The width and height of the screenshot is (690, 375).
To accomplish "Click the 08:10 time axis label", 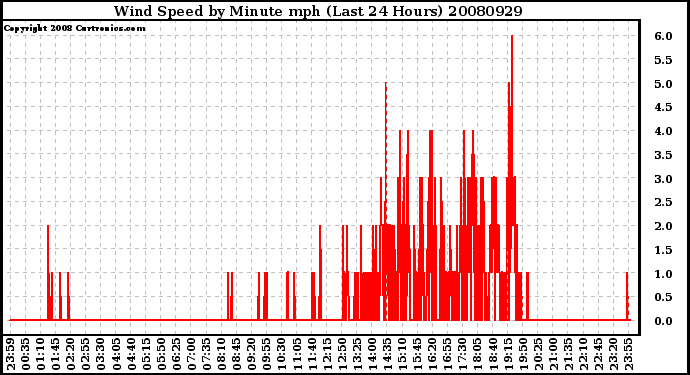I will (x=221, y=354).
